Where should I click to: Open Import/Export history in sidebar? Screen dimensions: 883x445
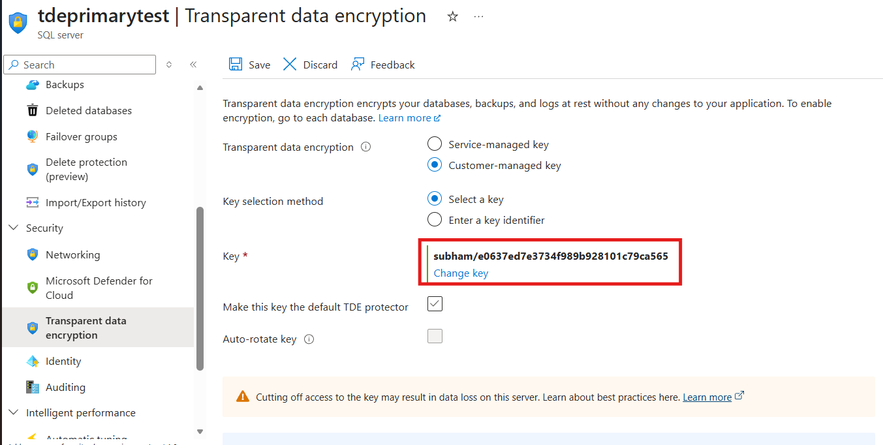[x=95, y=203]
